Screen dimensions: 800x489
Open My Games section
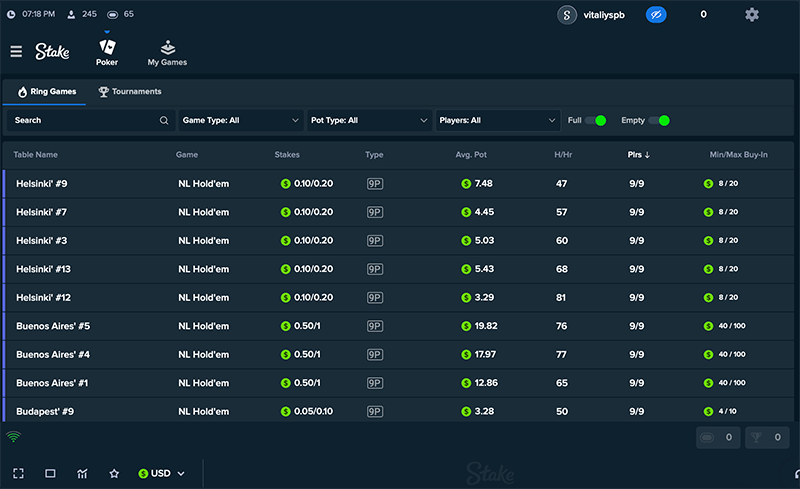pyautogui.click(x=167, y=52)
